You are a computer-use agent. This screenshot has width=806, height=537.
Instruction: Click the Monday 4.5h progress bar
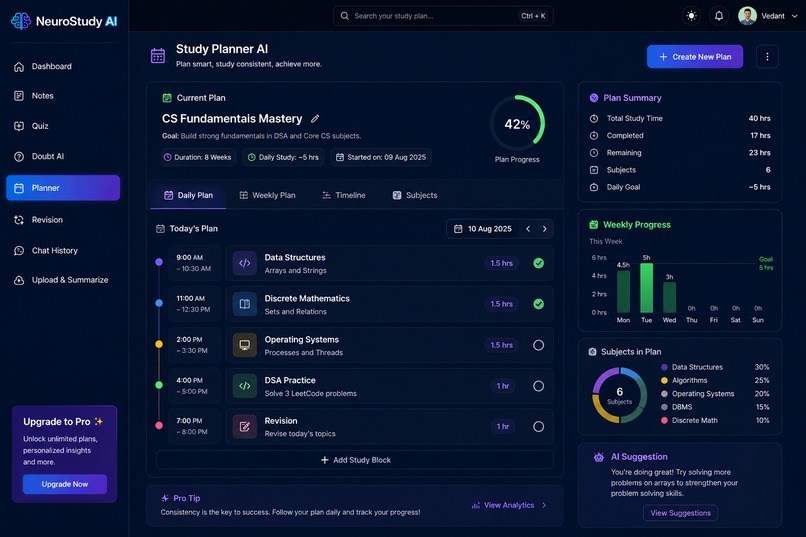(x=623, y=291)
